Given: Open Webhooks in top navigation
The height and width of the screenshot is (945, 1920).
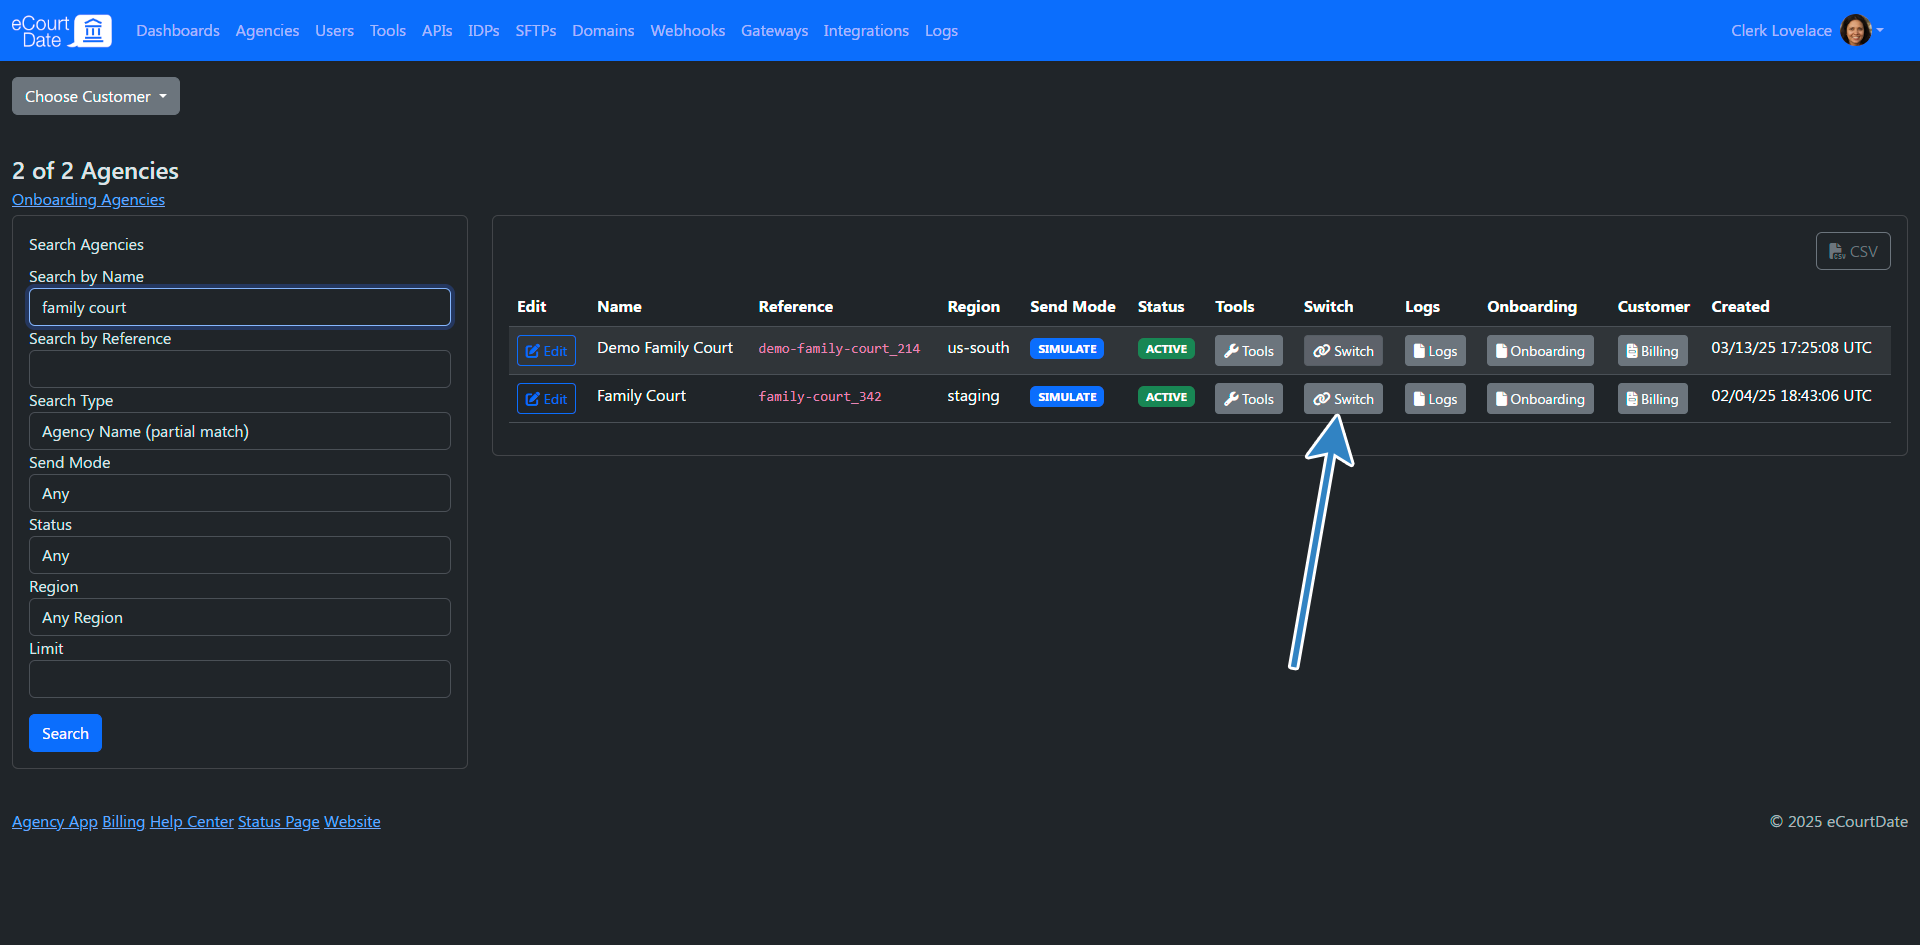Looking at the screenshot, I should point(688,31).
